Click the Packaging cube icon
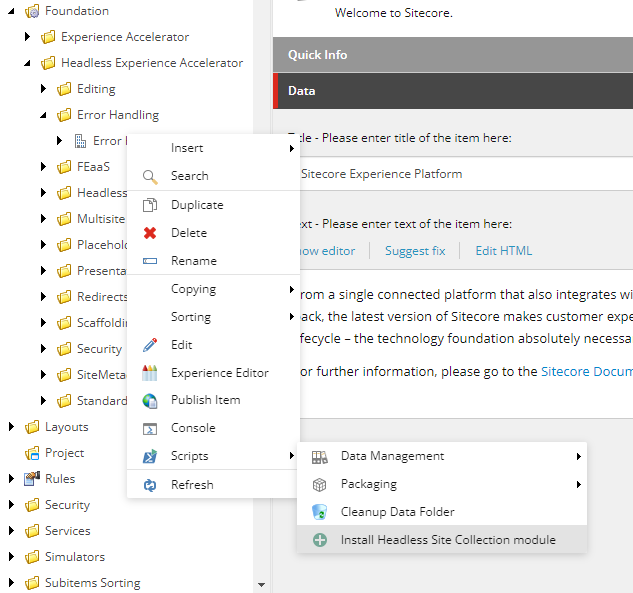This screenshot has height=593, width=633. point(319,484)
